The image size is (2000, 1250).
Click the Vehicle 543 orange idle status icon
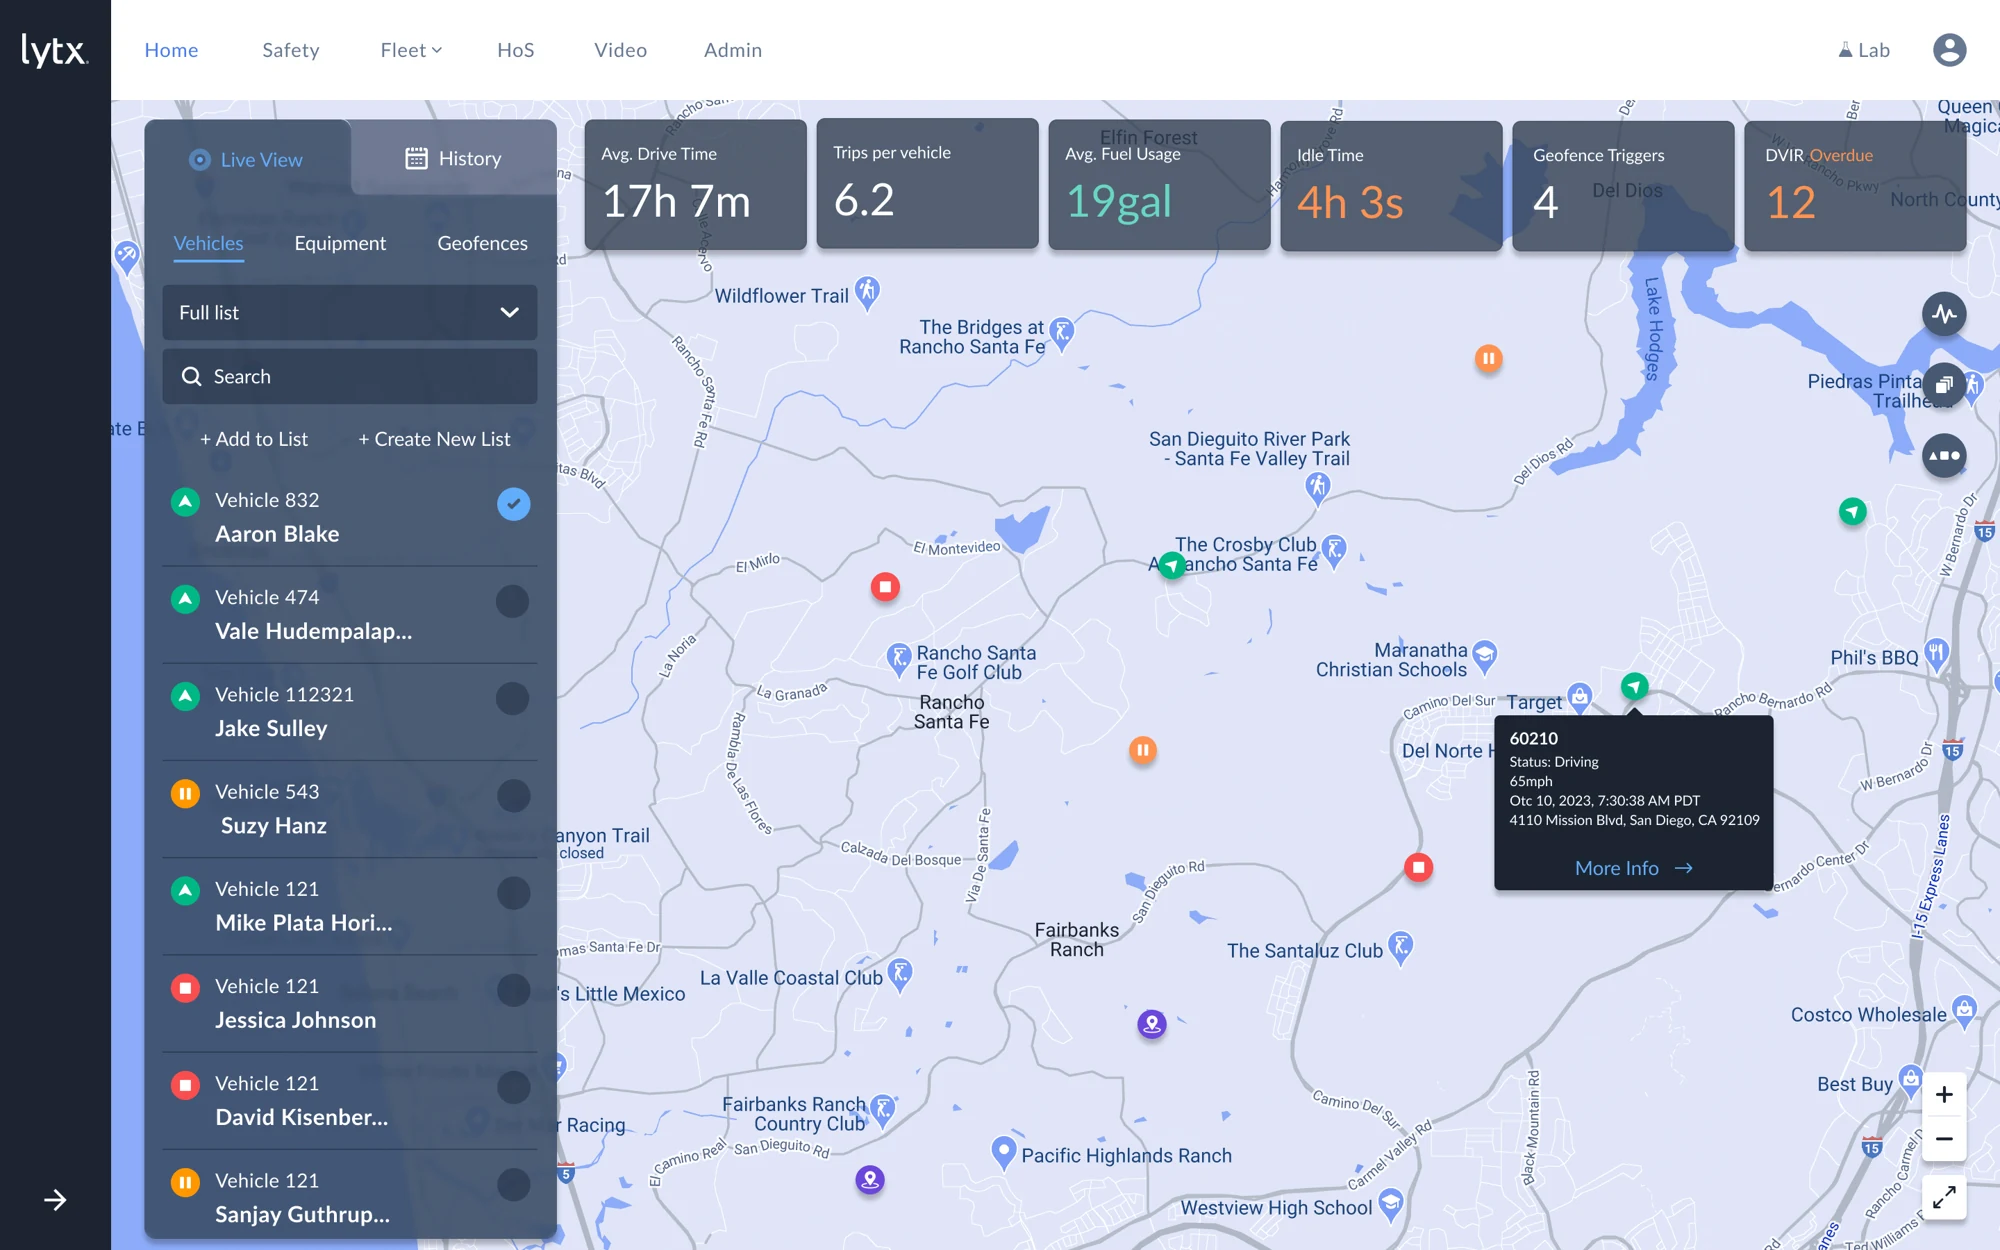pyautogui.click(x=185, y=793)
